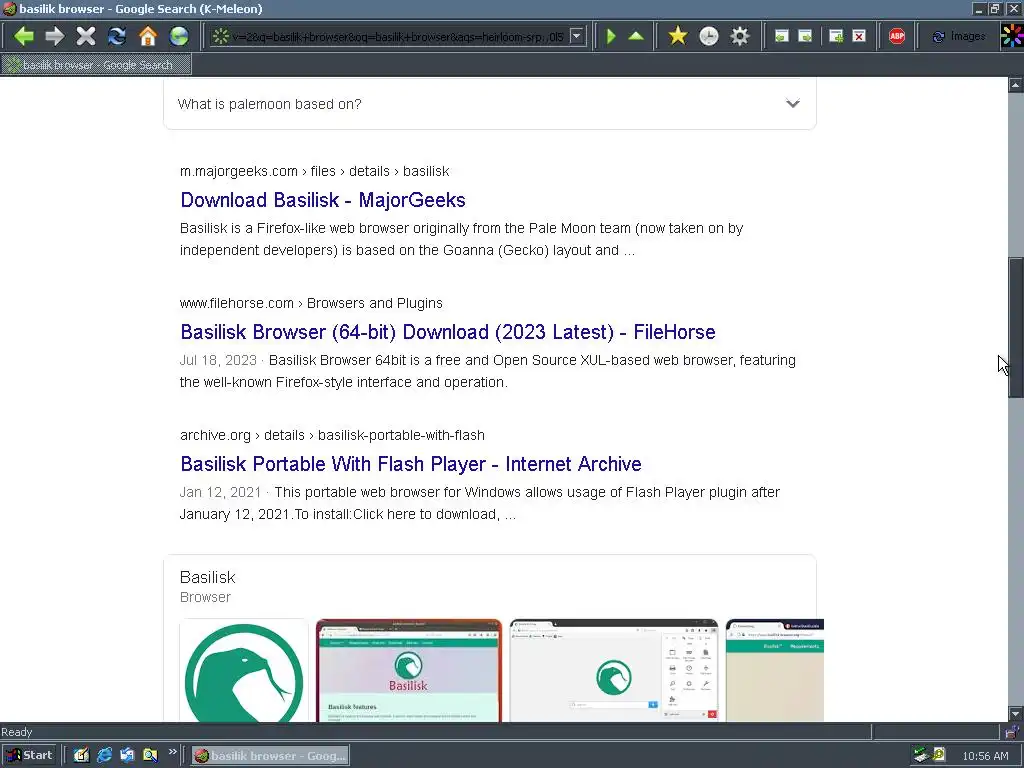Click the second system tray icon

coord(938,756)
